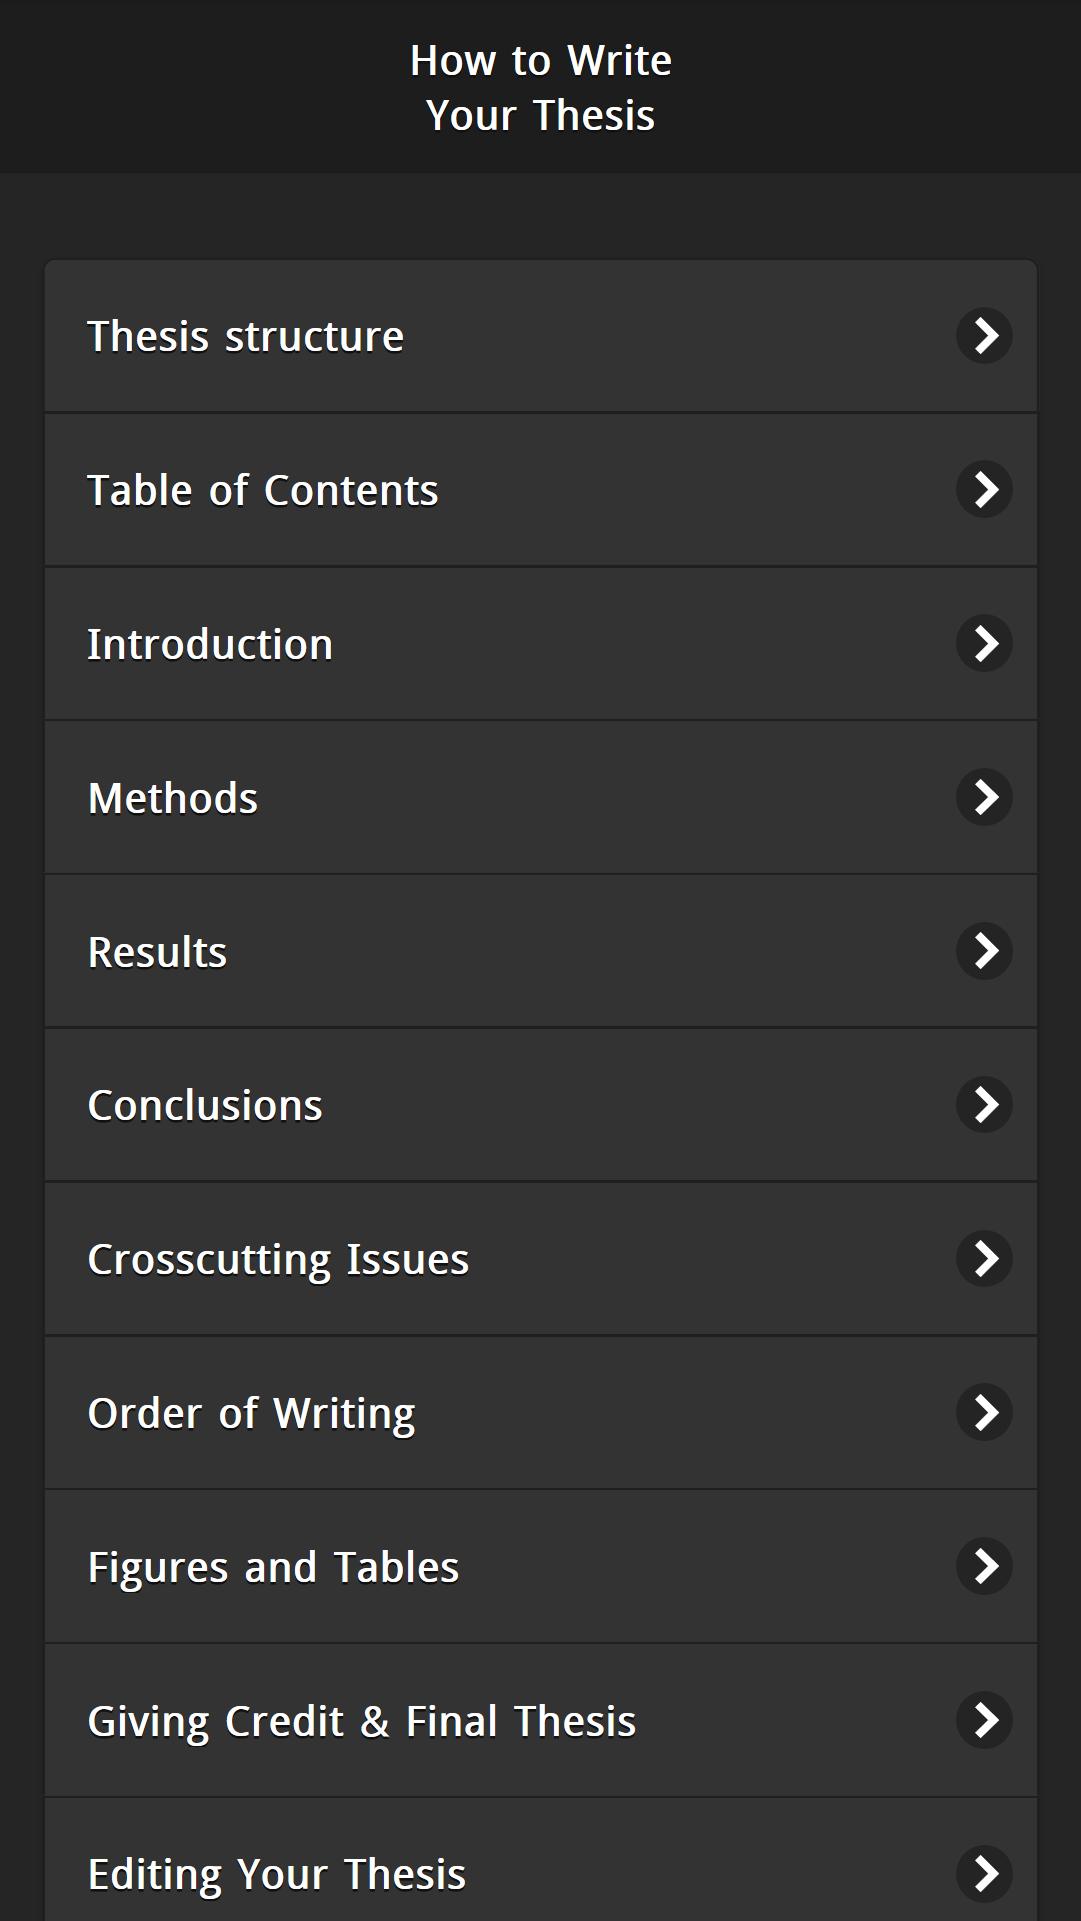Click the How to Write Your Thesis title

coord(541,88)
